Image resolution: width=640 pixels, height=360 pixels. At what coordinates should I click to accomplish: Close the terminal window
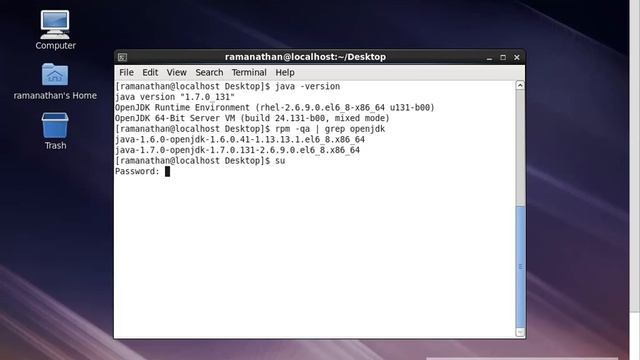tap(517, 58)
